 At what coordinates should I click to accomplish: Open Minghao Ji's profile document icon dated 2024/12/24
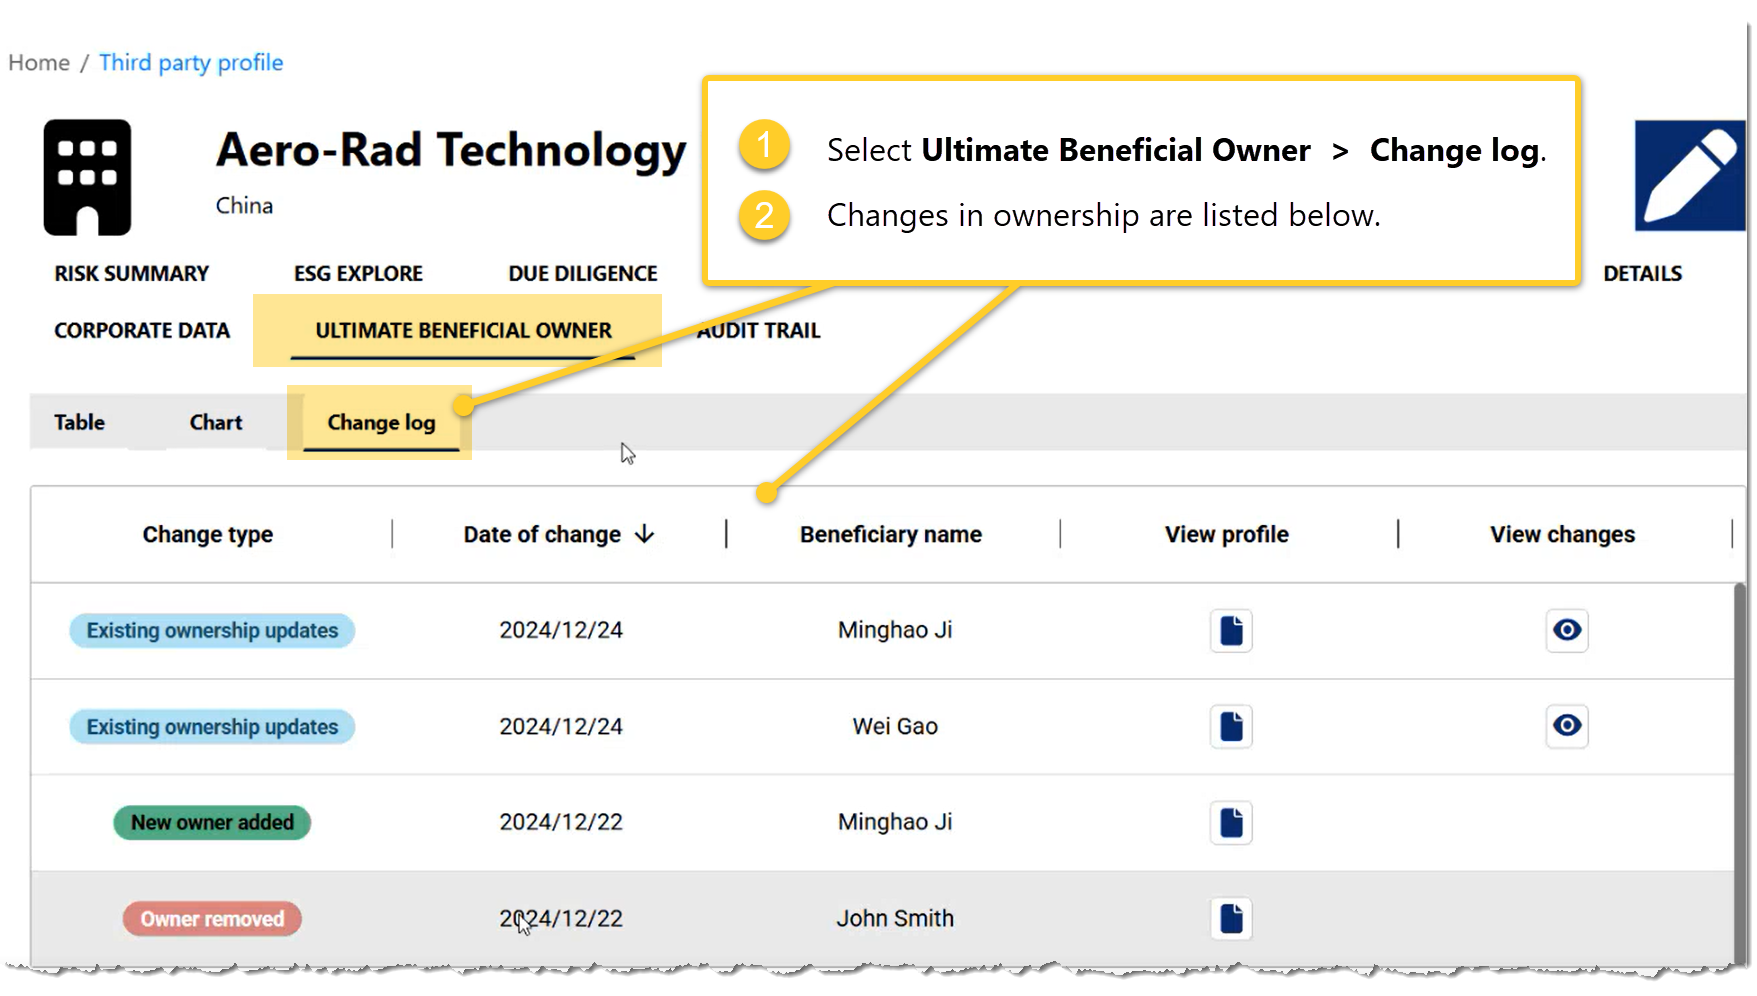[x=1230, y=631]
